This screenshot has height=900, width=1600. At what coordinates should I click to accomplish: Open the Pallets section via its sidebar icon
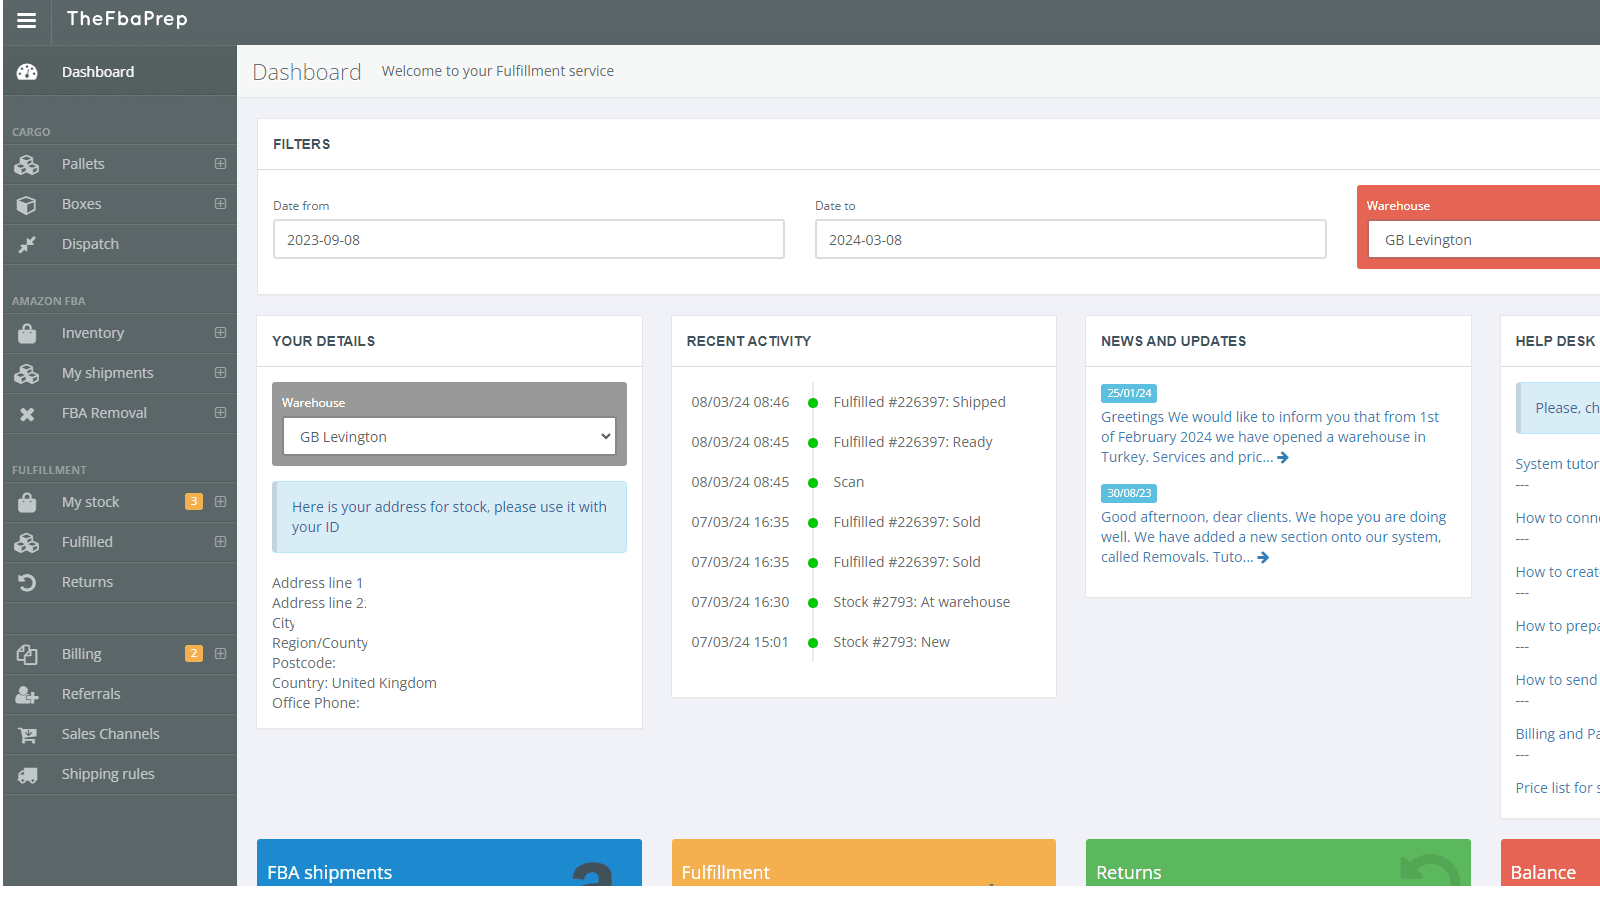point(27,164)
